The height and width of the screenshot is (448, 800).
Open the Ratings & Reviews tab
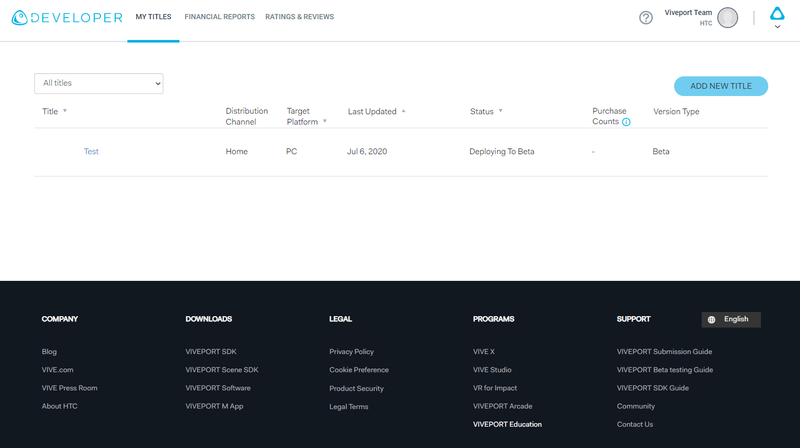tap(299, 17)
